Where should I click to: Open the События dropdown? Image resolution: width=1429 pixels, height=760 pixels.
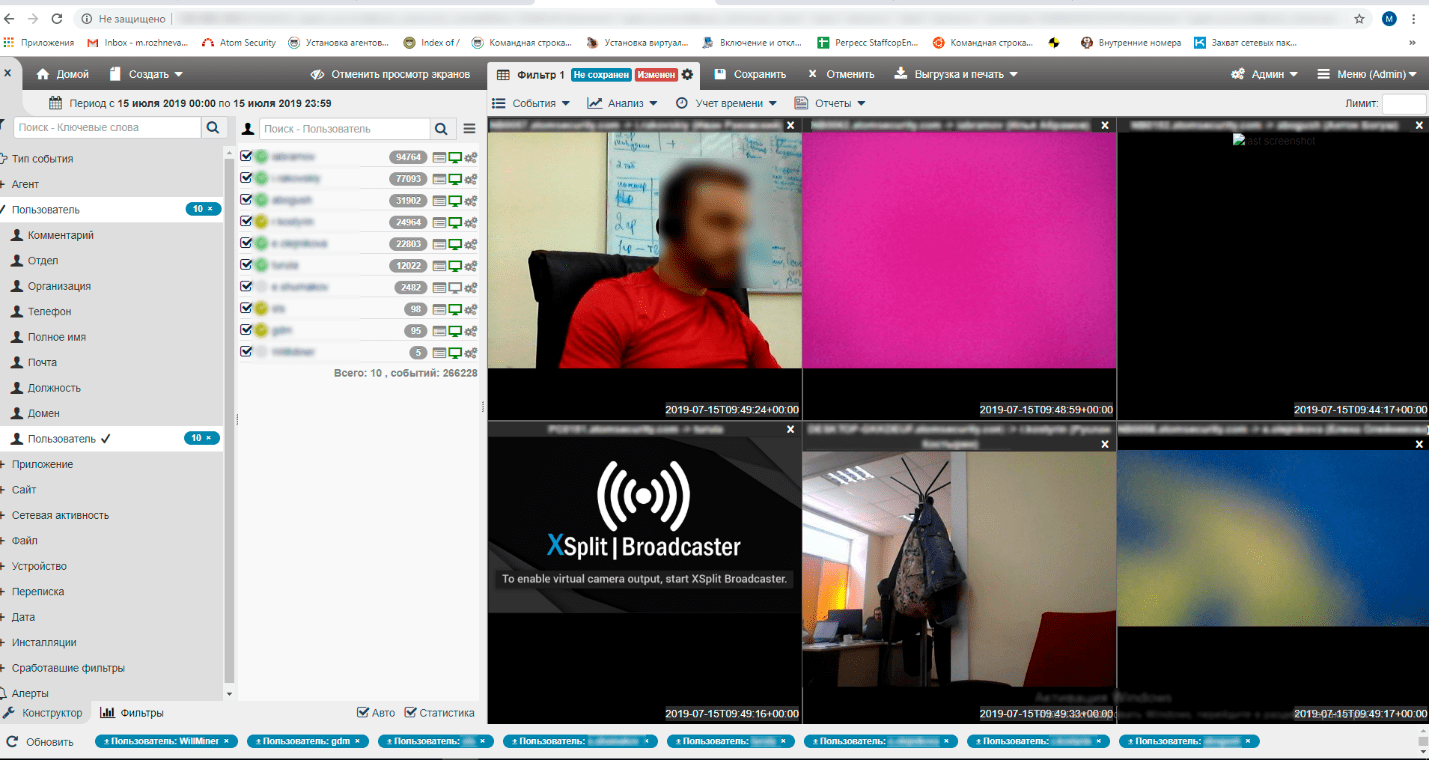[x=532, y=103]
